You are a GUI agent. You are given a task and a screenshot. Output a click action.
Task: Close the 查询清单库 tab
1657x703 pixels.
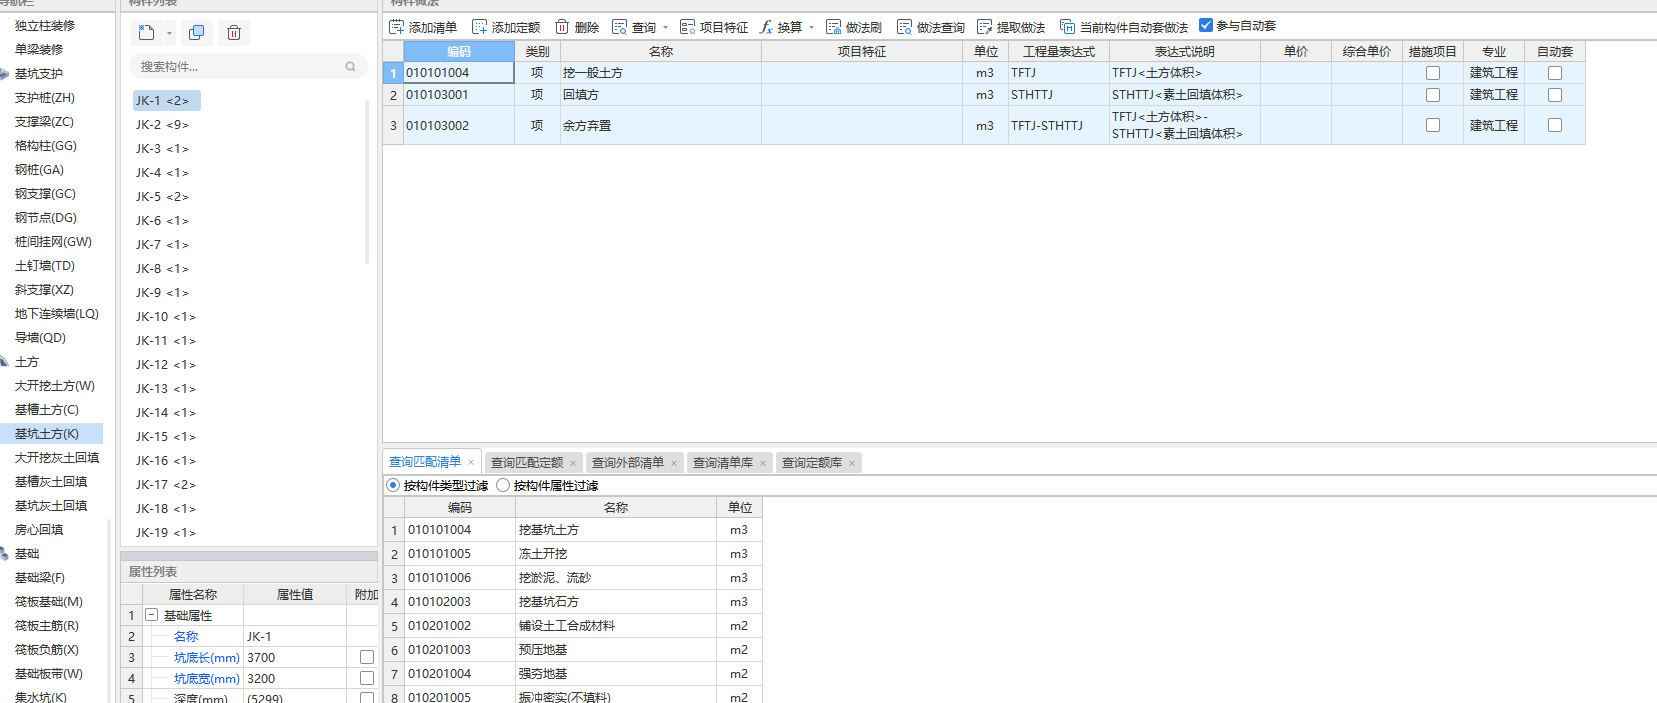coord(763,463)
